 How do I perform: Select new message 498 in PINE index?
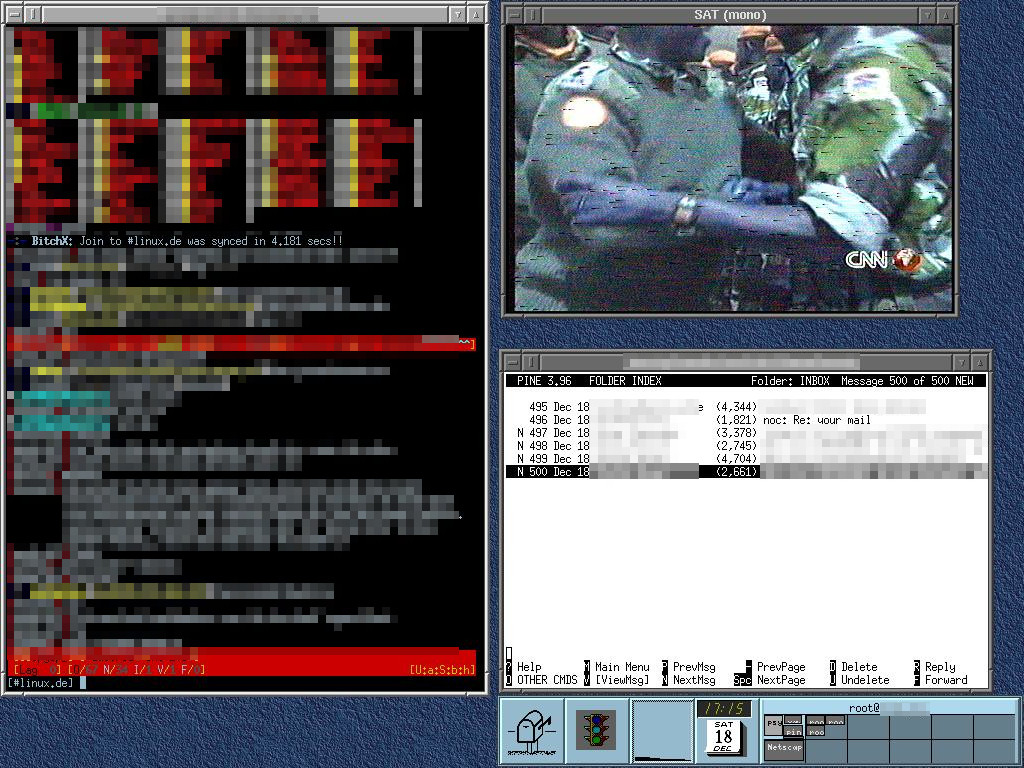[746, 446]
